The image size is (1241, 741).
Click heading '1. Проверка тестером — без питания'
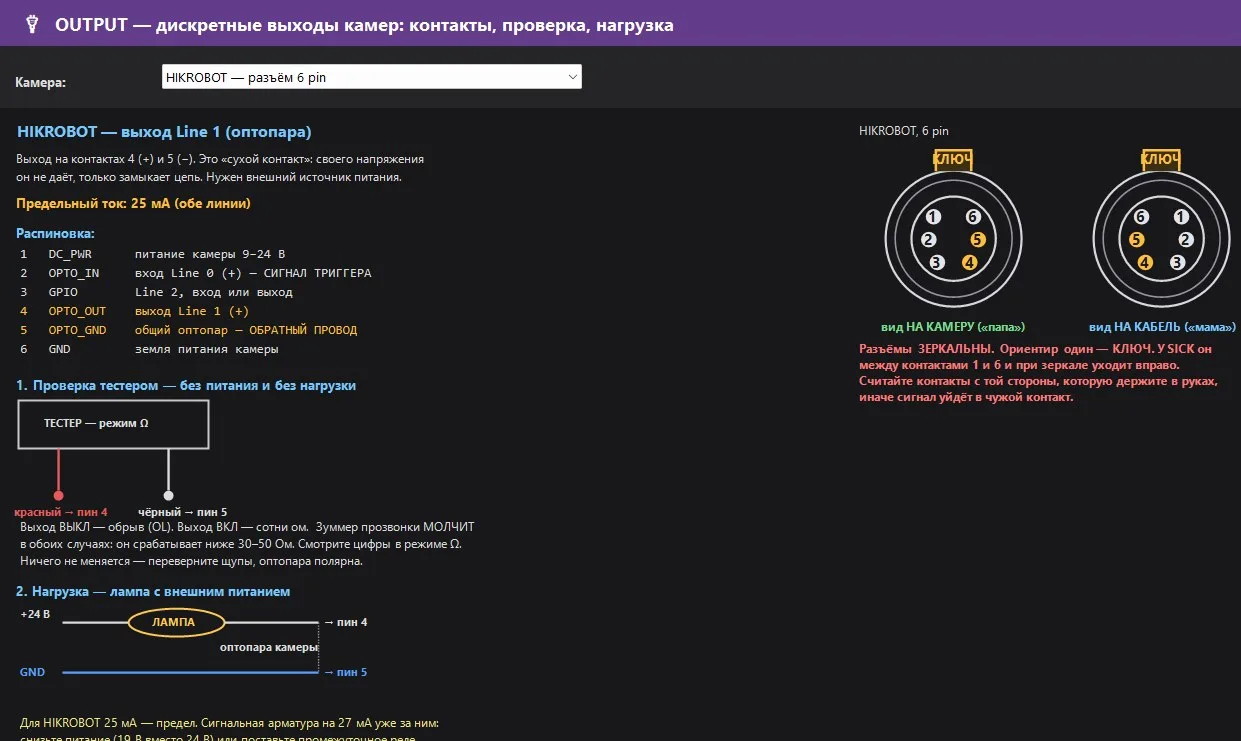tap(186, 385)
